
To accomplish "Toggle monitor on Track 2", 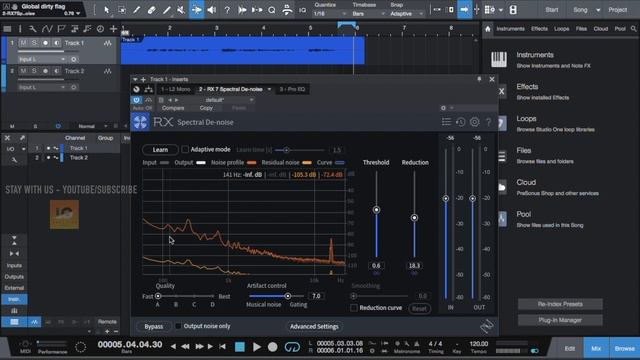I will tap(56, 71).
